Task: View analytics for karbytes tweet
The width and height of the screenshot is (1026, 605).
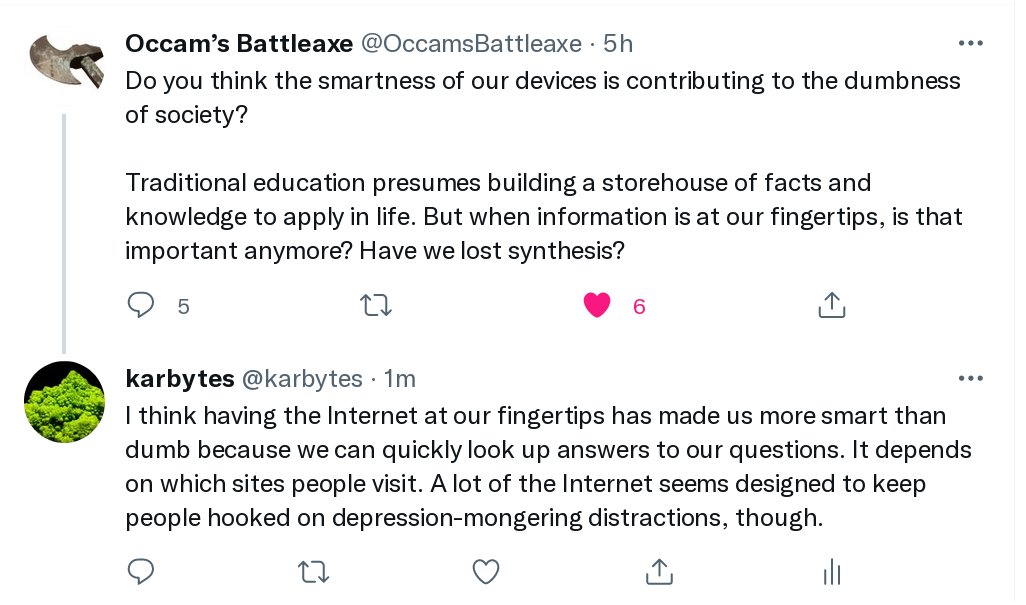Action: click(832, 572)
